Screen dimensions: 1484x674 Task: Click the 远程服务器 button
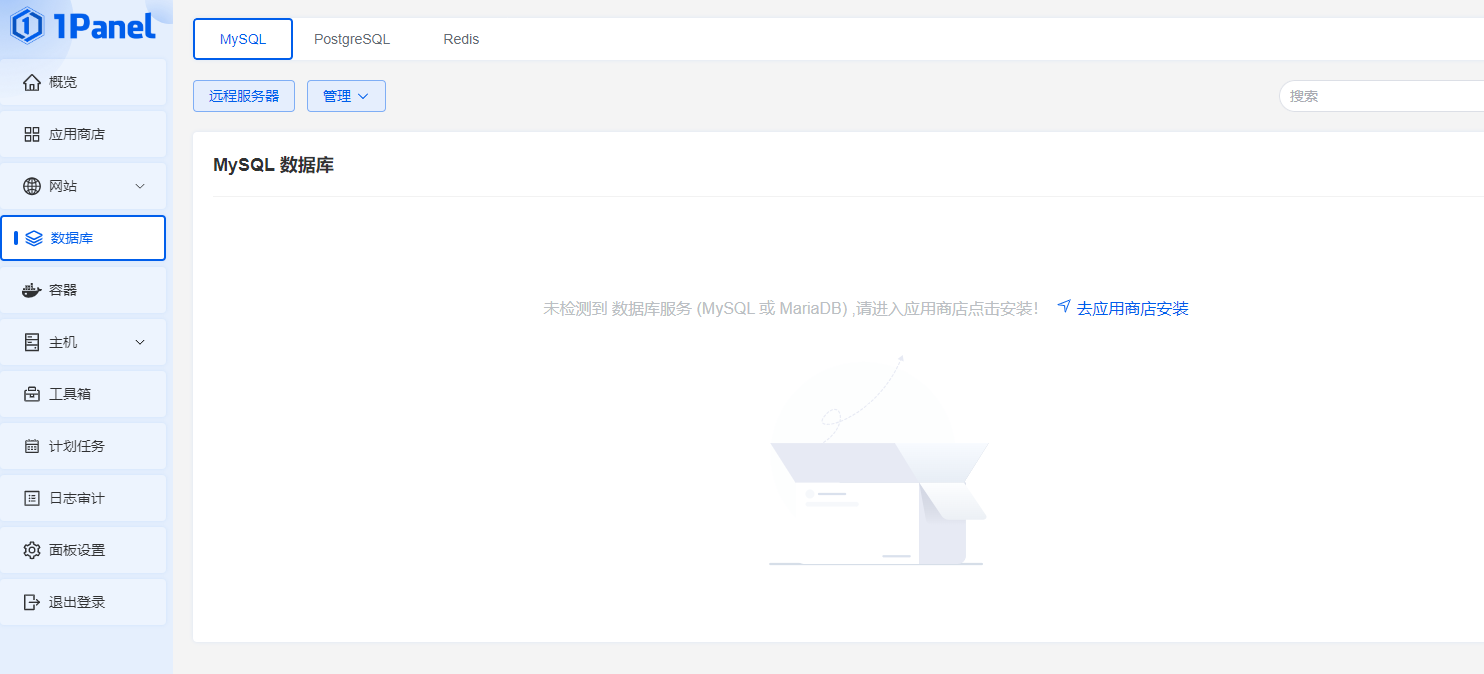244,96
